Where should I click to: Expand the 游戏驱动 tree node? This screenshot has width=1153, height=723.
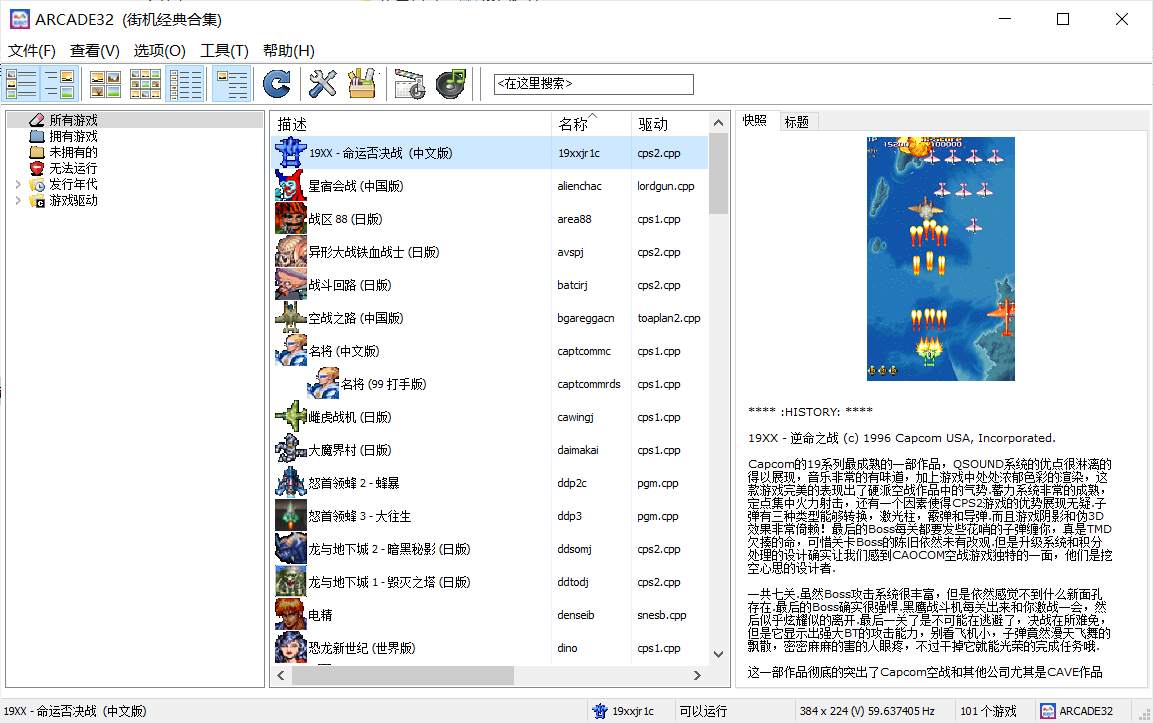[x=18, y=200]
